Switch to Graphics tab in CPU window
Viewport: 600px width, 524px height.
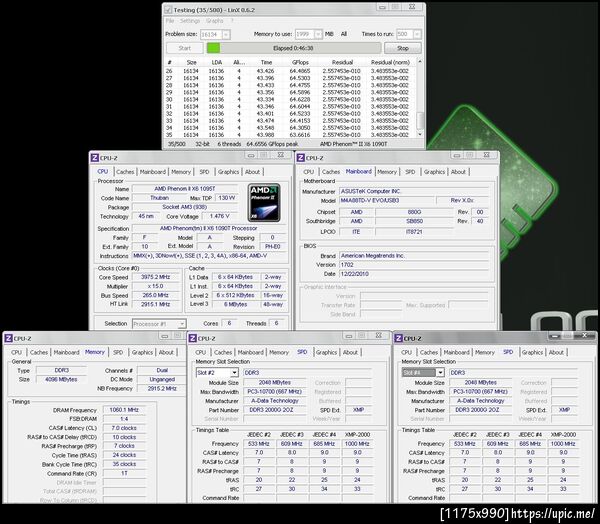coord(228,172)
